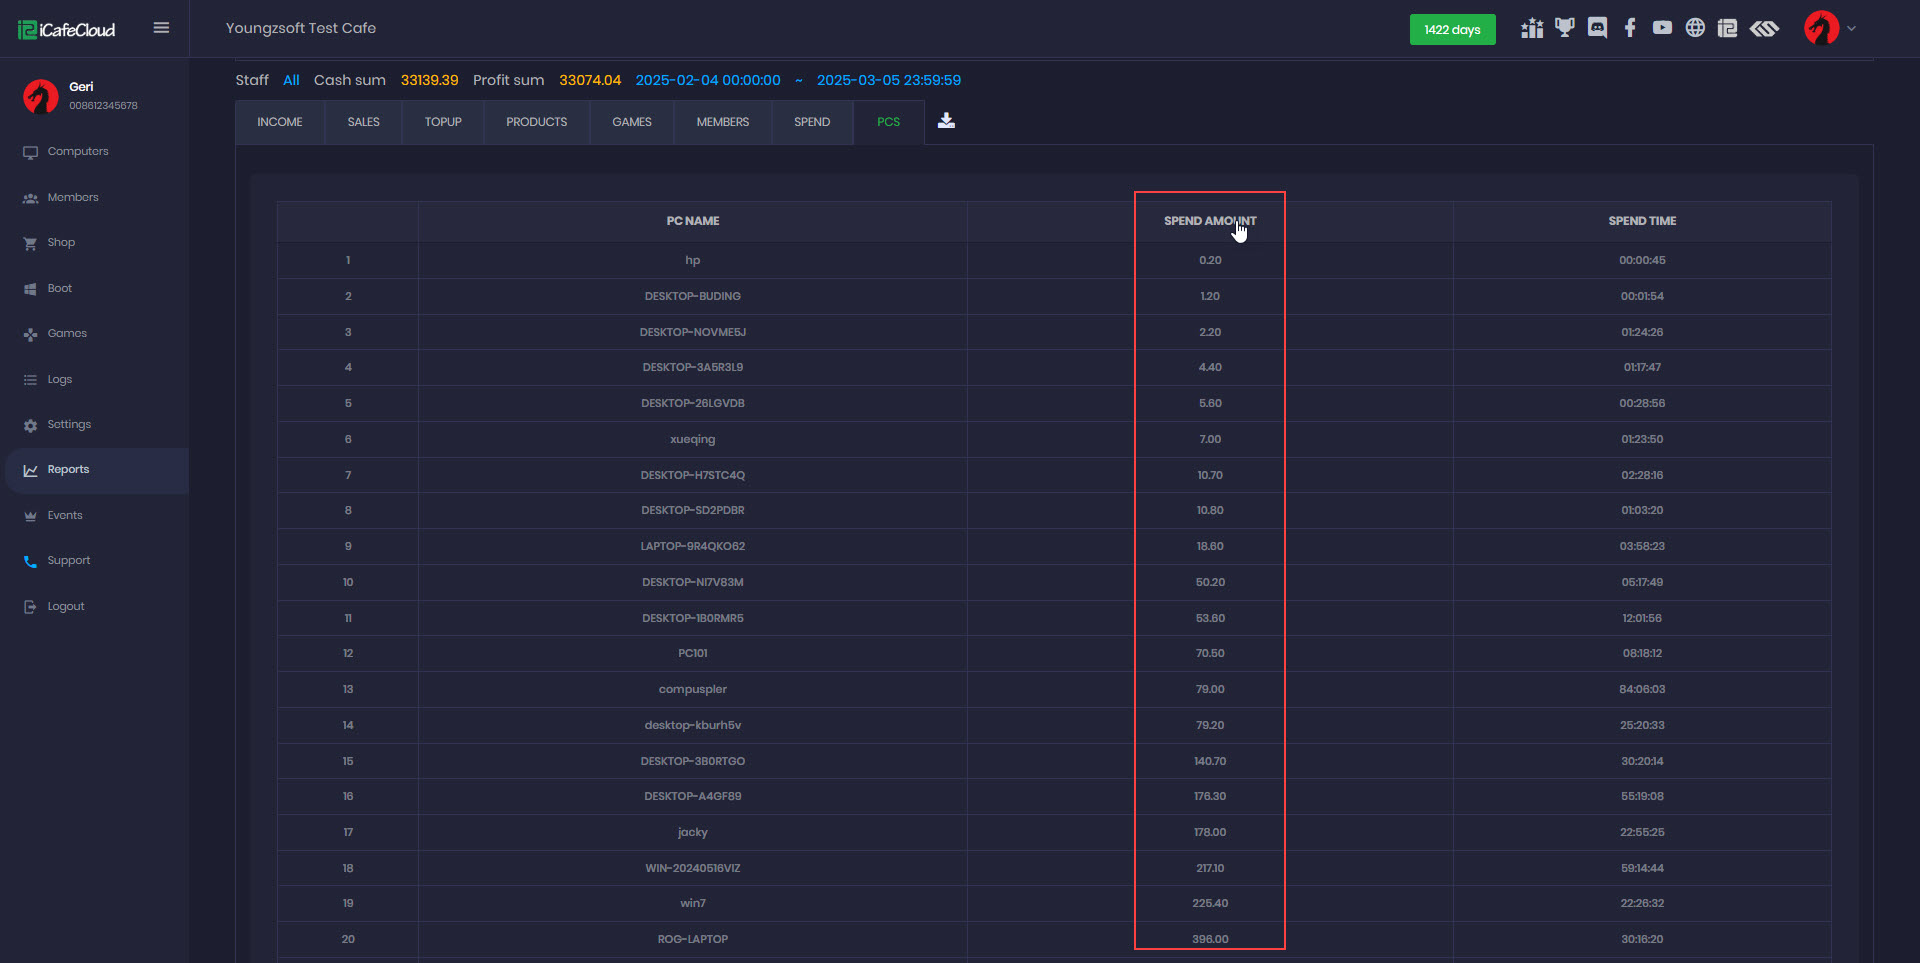Download the report with export icon
The height and width of the screenshot is (963, 1920).
coord(946,121)
